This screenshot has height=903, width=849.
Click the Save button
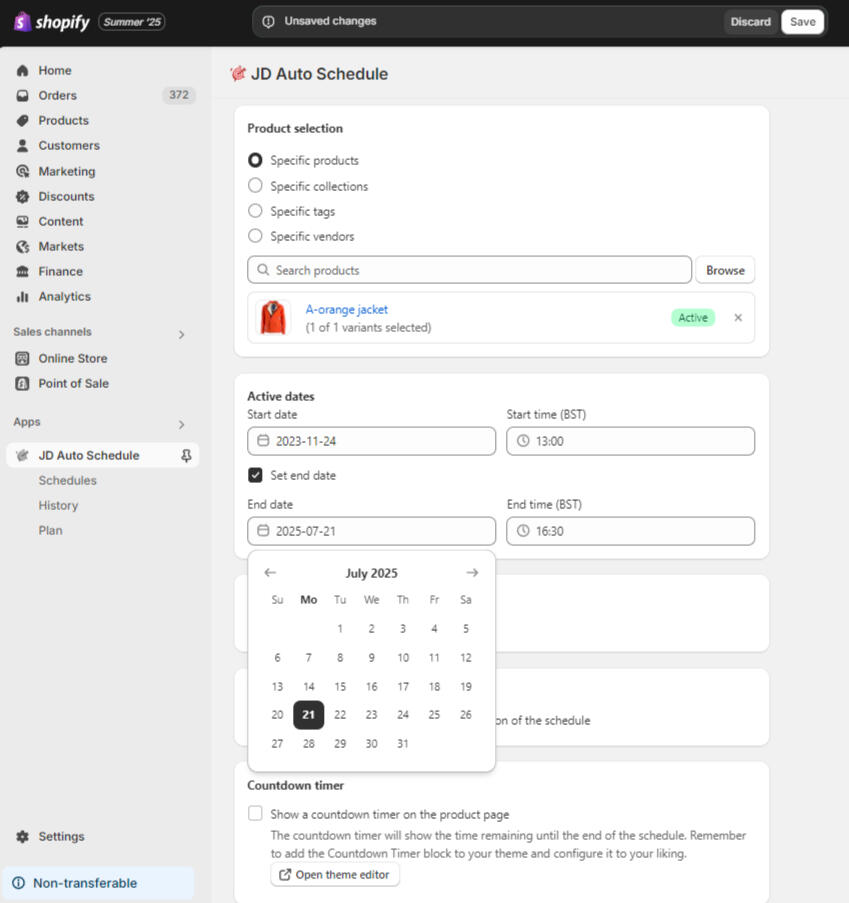(802, 22)
